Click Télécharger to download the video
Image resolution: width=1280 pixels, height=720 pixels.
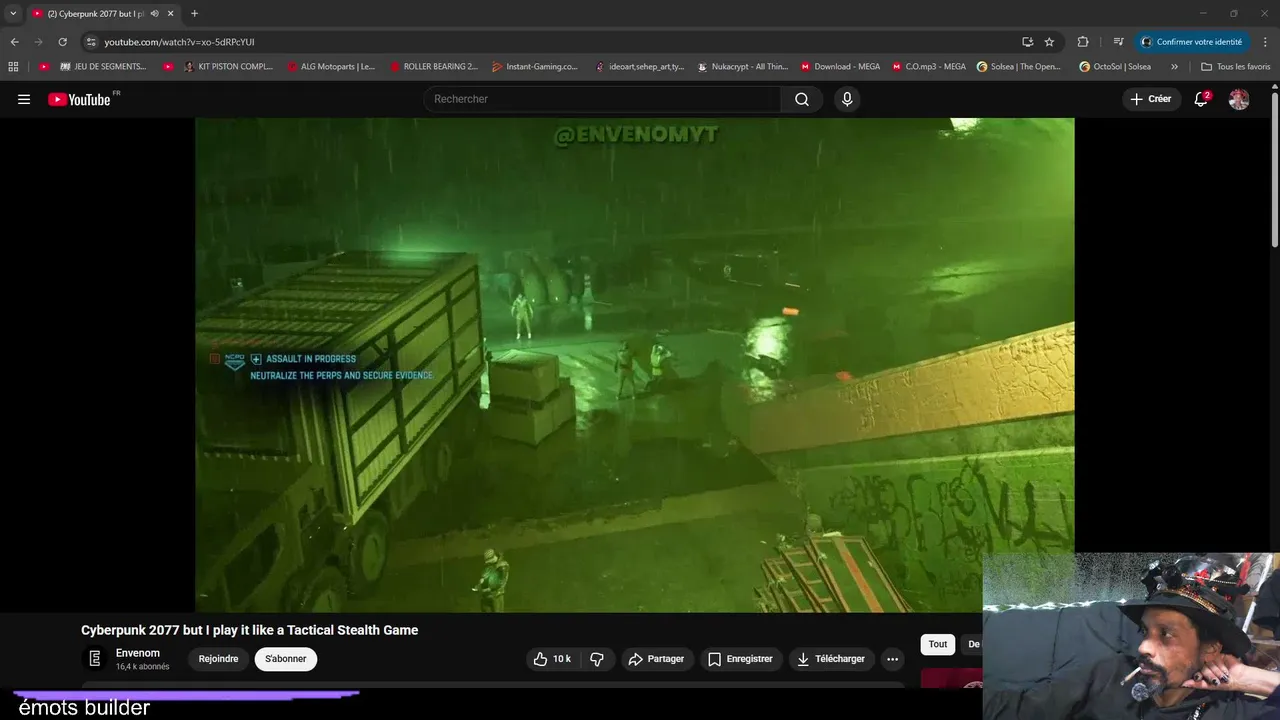832,659
